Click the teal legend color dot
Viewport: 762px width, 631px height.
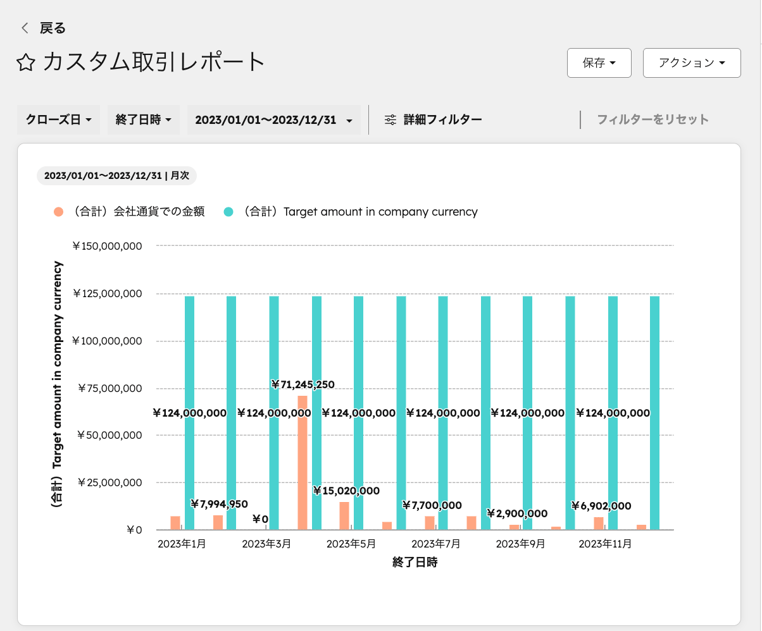click(x=229, y=212)
